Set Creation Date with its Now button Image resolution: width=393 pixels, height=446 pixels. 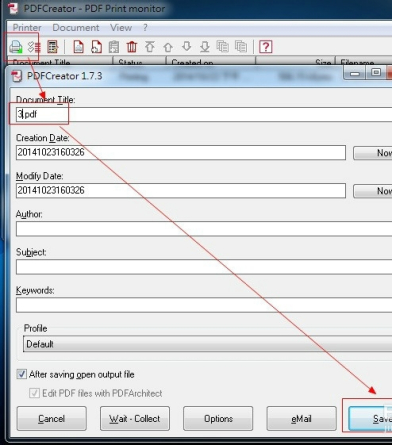click(x=373, y=153)
